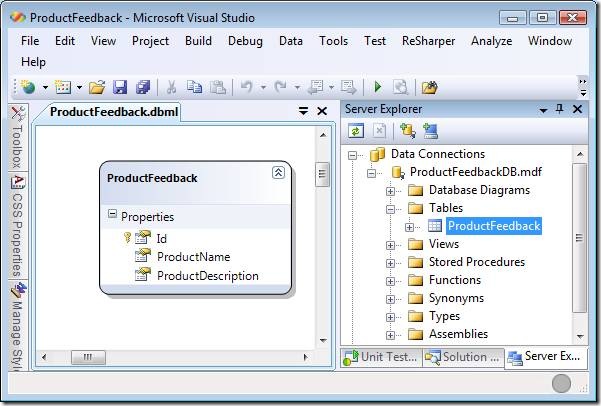Click the Add New Item toolbar icon
The image size is (601, 406).
pyautogui.click(x=63, y=87)
